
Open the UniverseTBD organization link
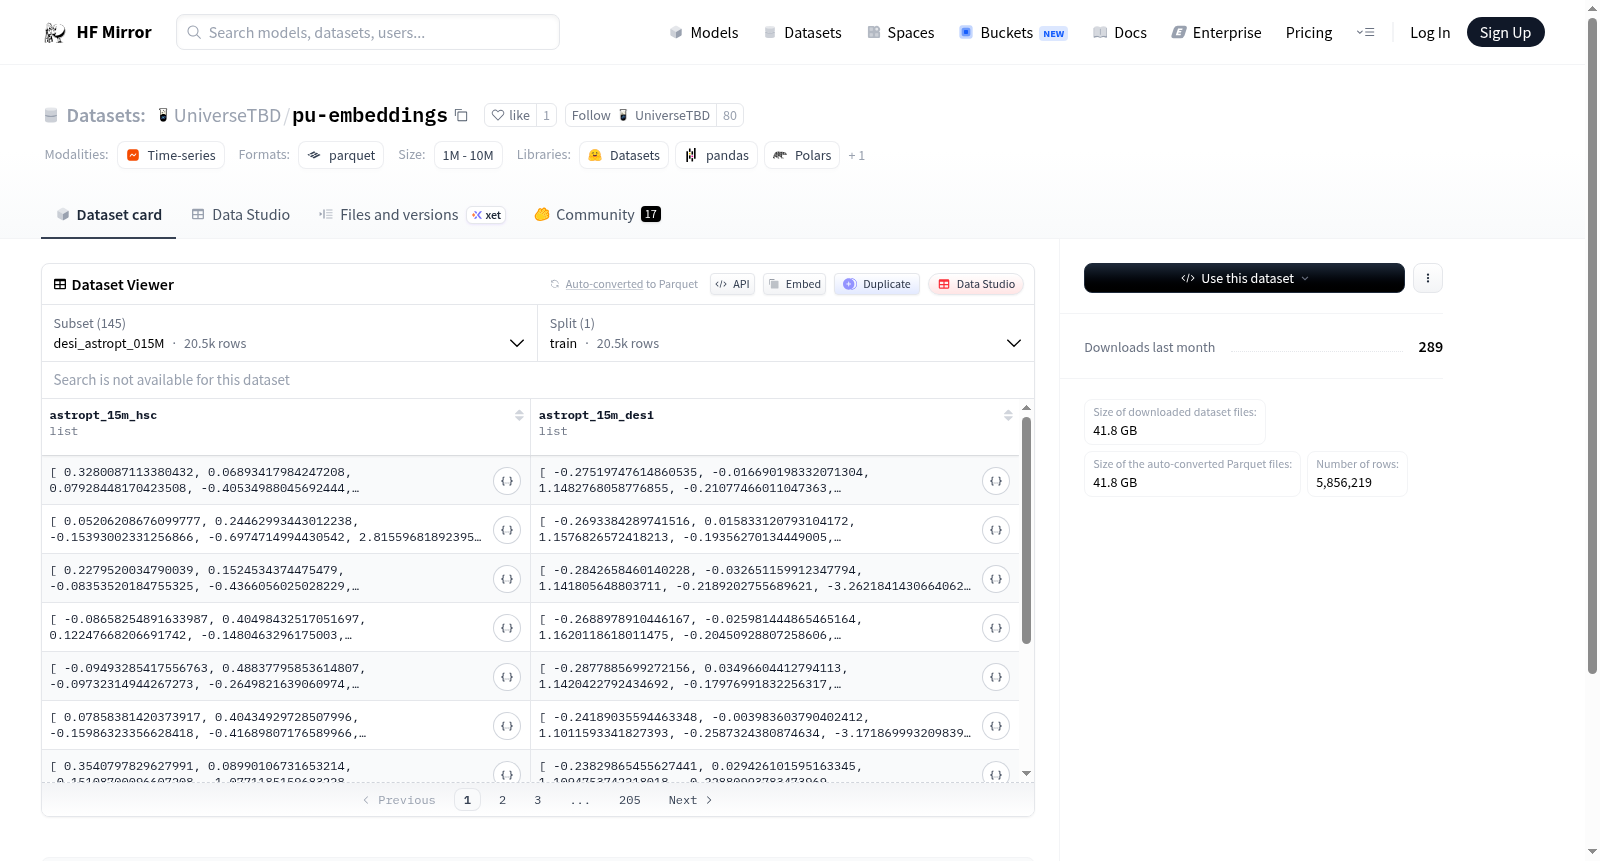(227, 115)
